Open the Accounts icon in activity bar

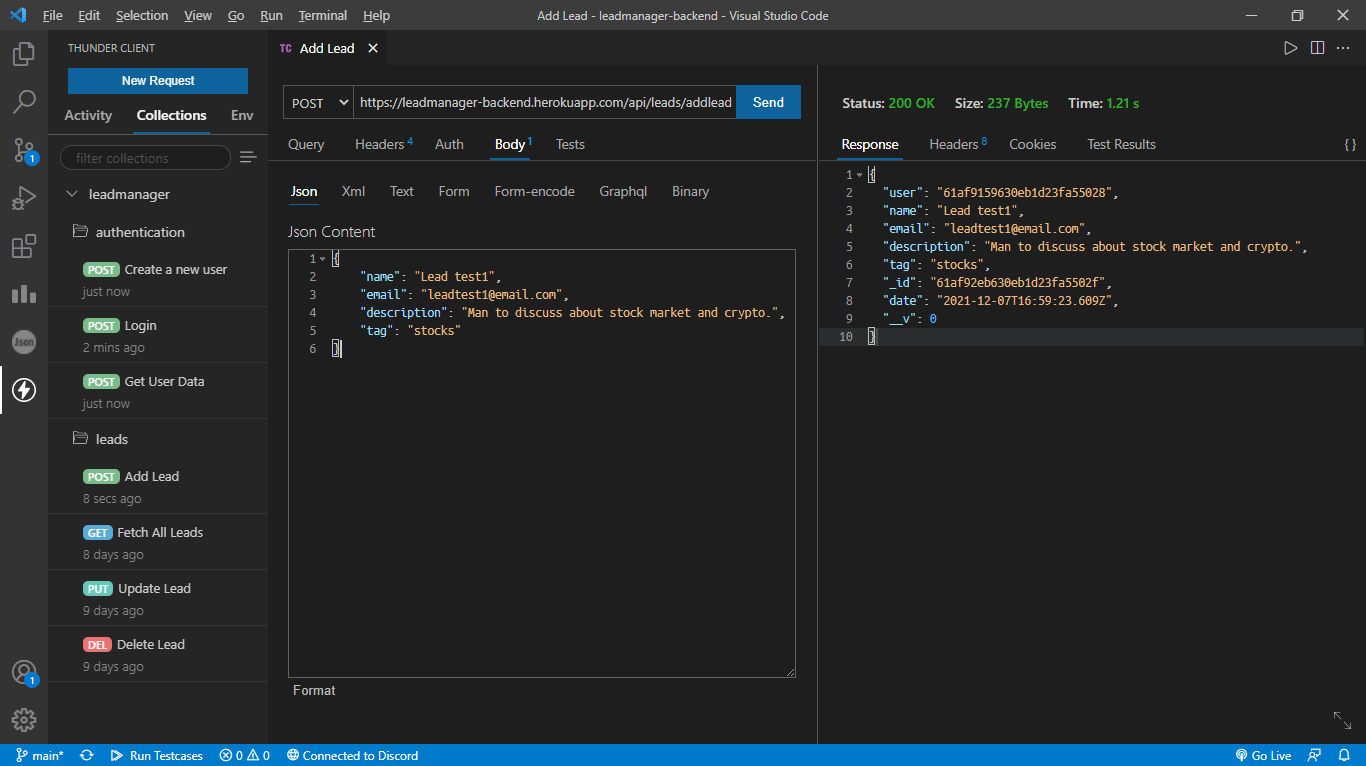pyautogui.click(x=24, y=672)
